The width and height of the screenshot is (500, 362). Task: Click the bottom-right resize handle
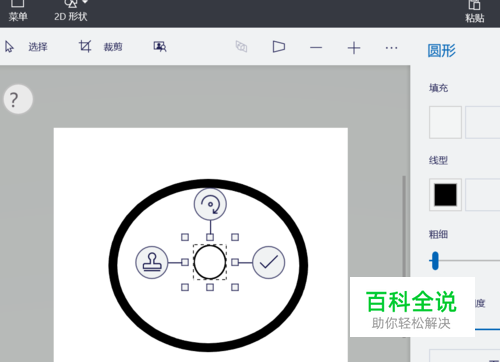tap(235, 287)
